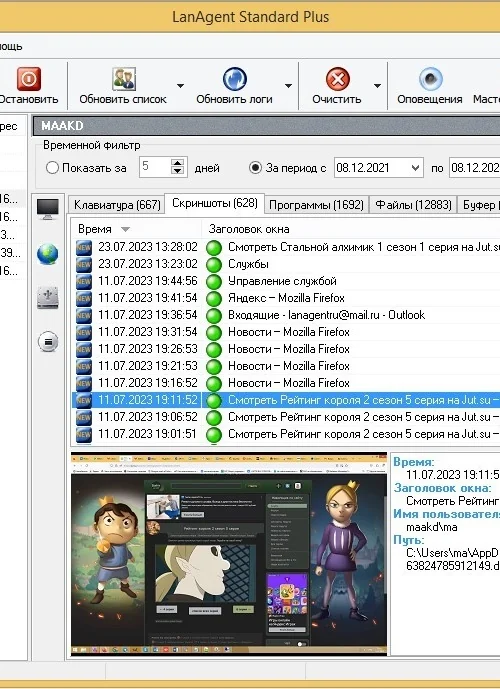Open Оповещения notifications icon
The image size is (500, 689).
tap(430, 79)
